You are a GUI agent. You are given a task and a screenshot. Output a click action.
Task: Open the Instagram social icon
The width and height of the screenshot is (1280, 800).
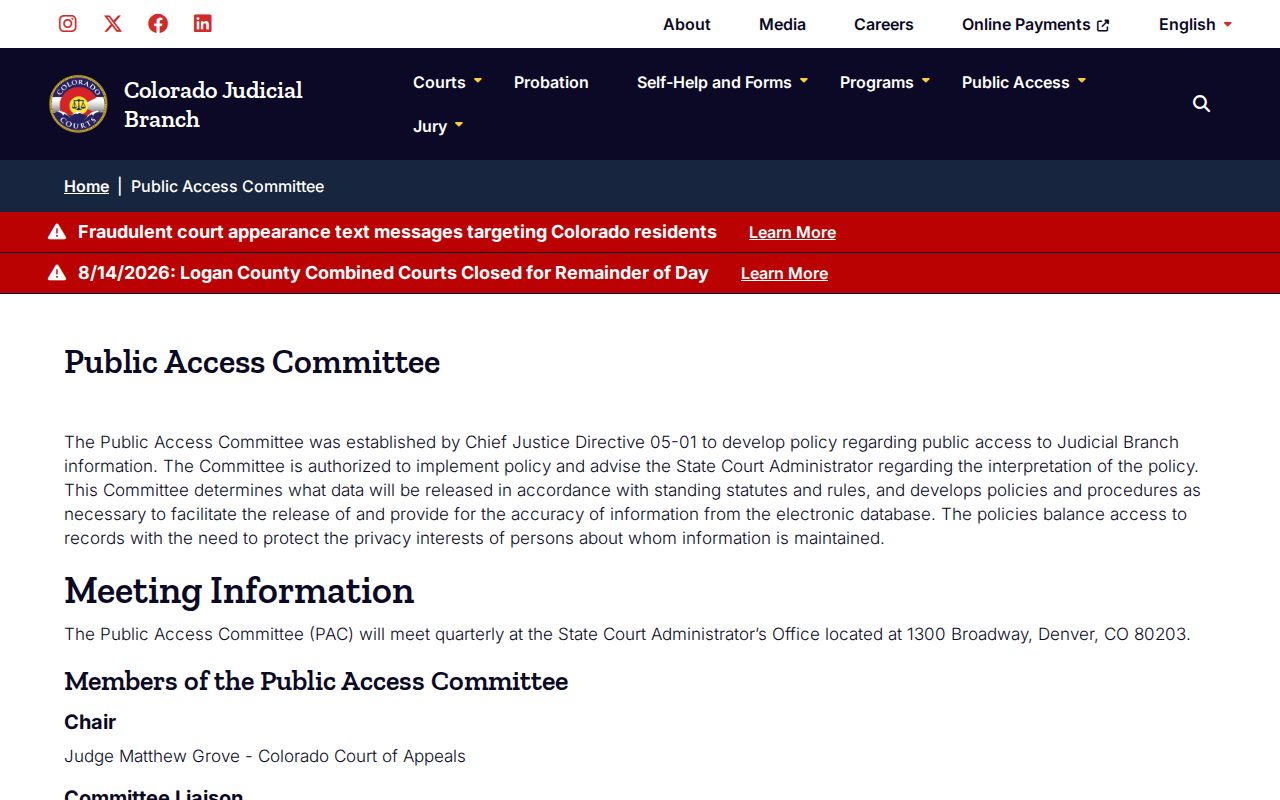click(68, 23)
